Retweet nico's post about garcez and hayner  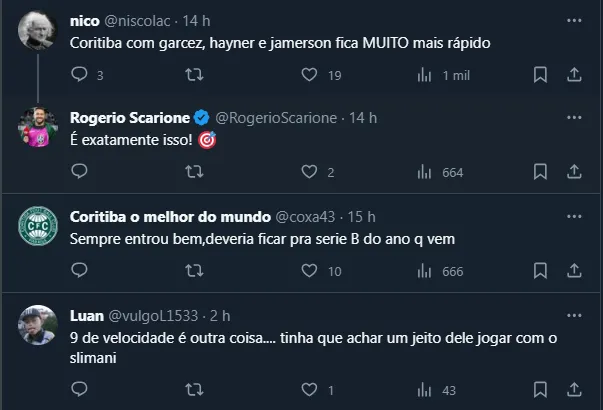click(196, 74)
